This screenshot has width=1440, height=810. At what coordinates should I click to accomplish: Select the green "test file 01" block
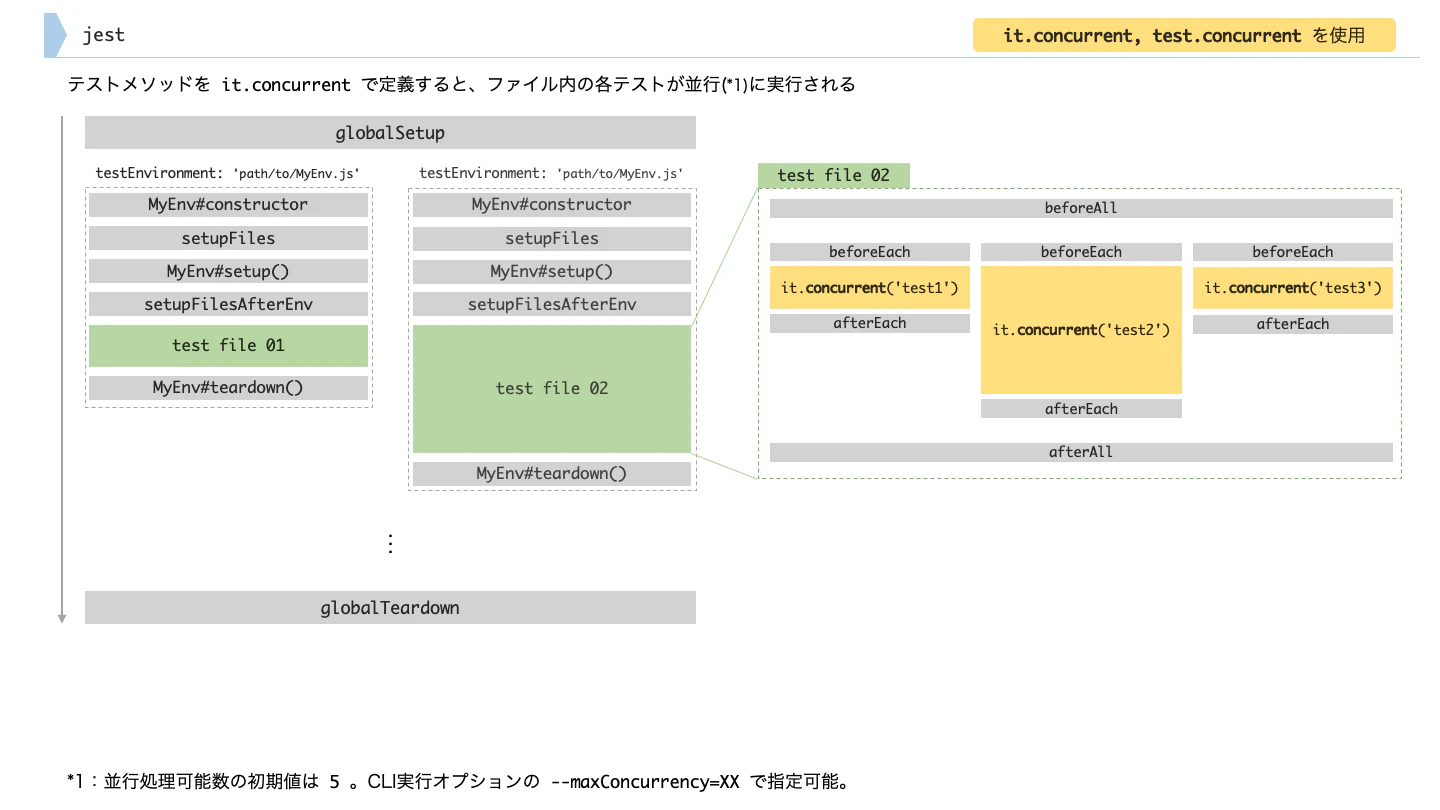coord(228,345)
